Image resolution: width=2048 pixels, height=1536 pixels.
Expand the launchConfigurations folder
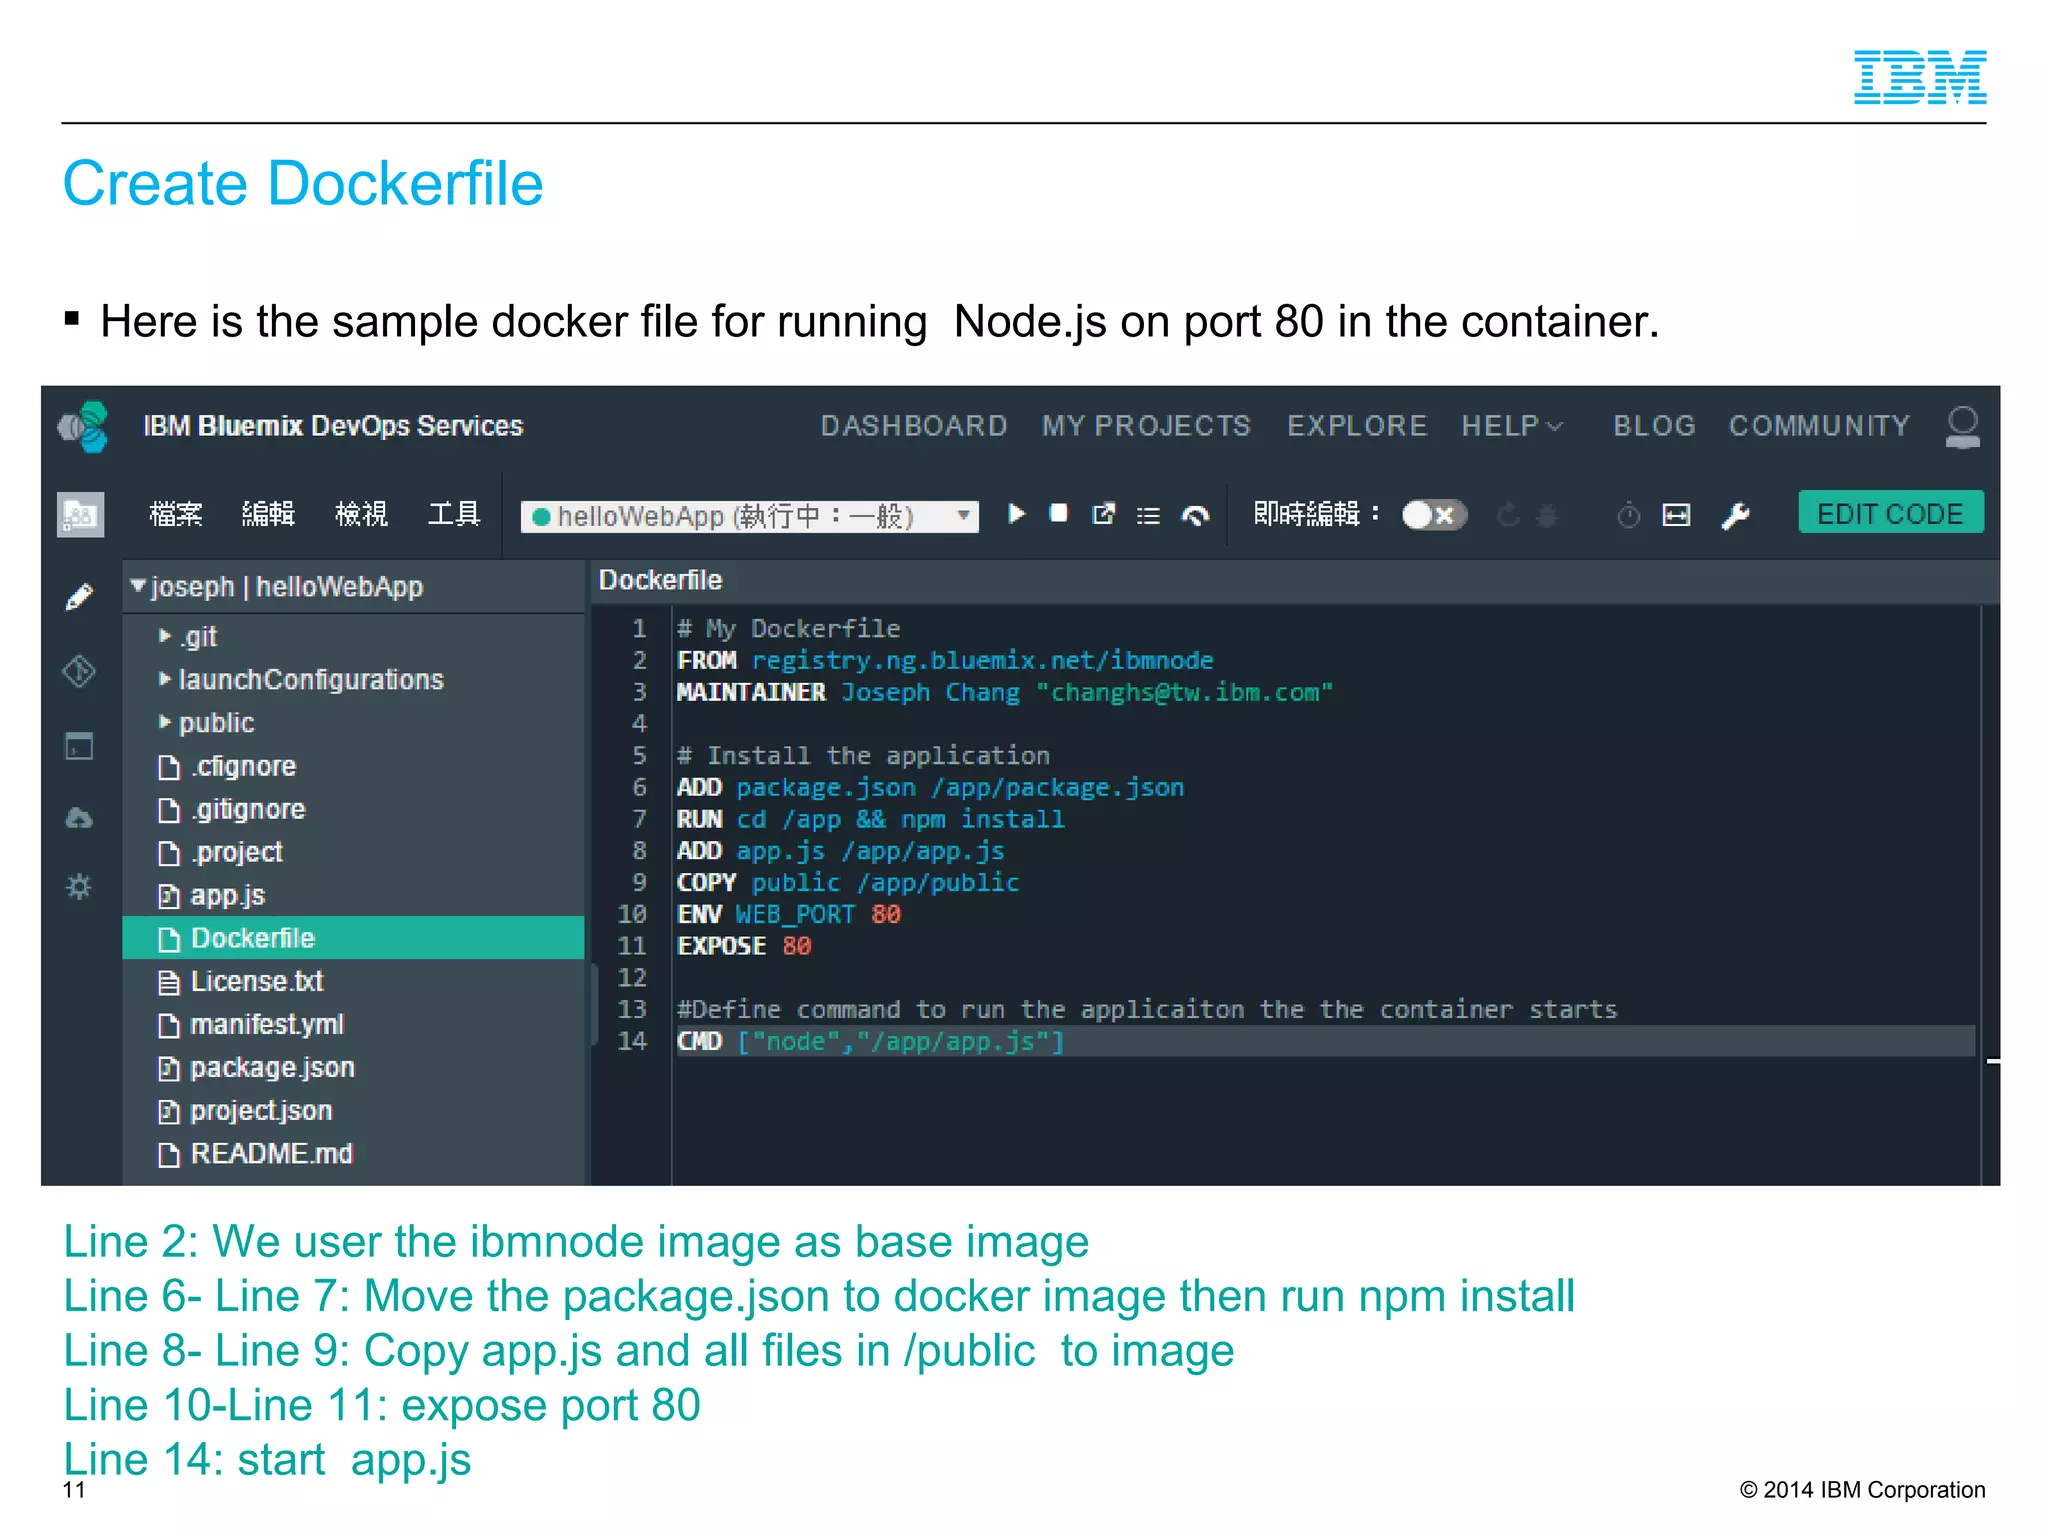pyautogui.click(x=165, y=679)
